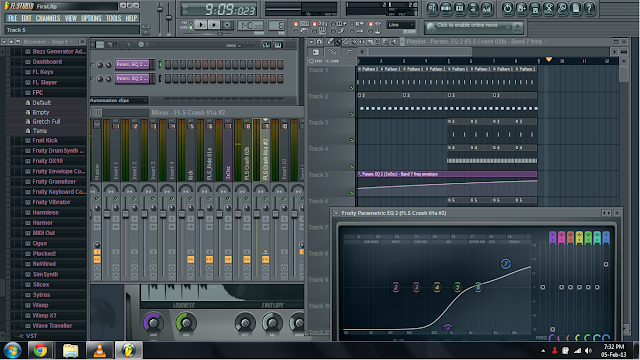The width and height of the screenshot is (640, 360).
Task: Open the HELP menu
Action: click(131, 18)
